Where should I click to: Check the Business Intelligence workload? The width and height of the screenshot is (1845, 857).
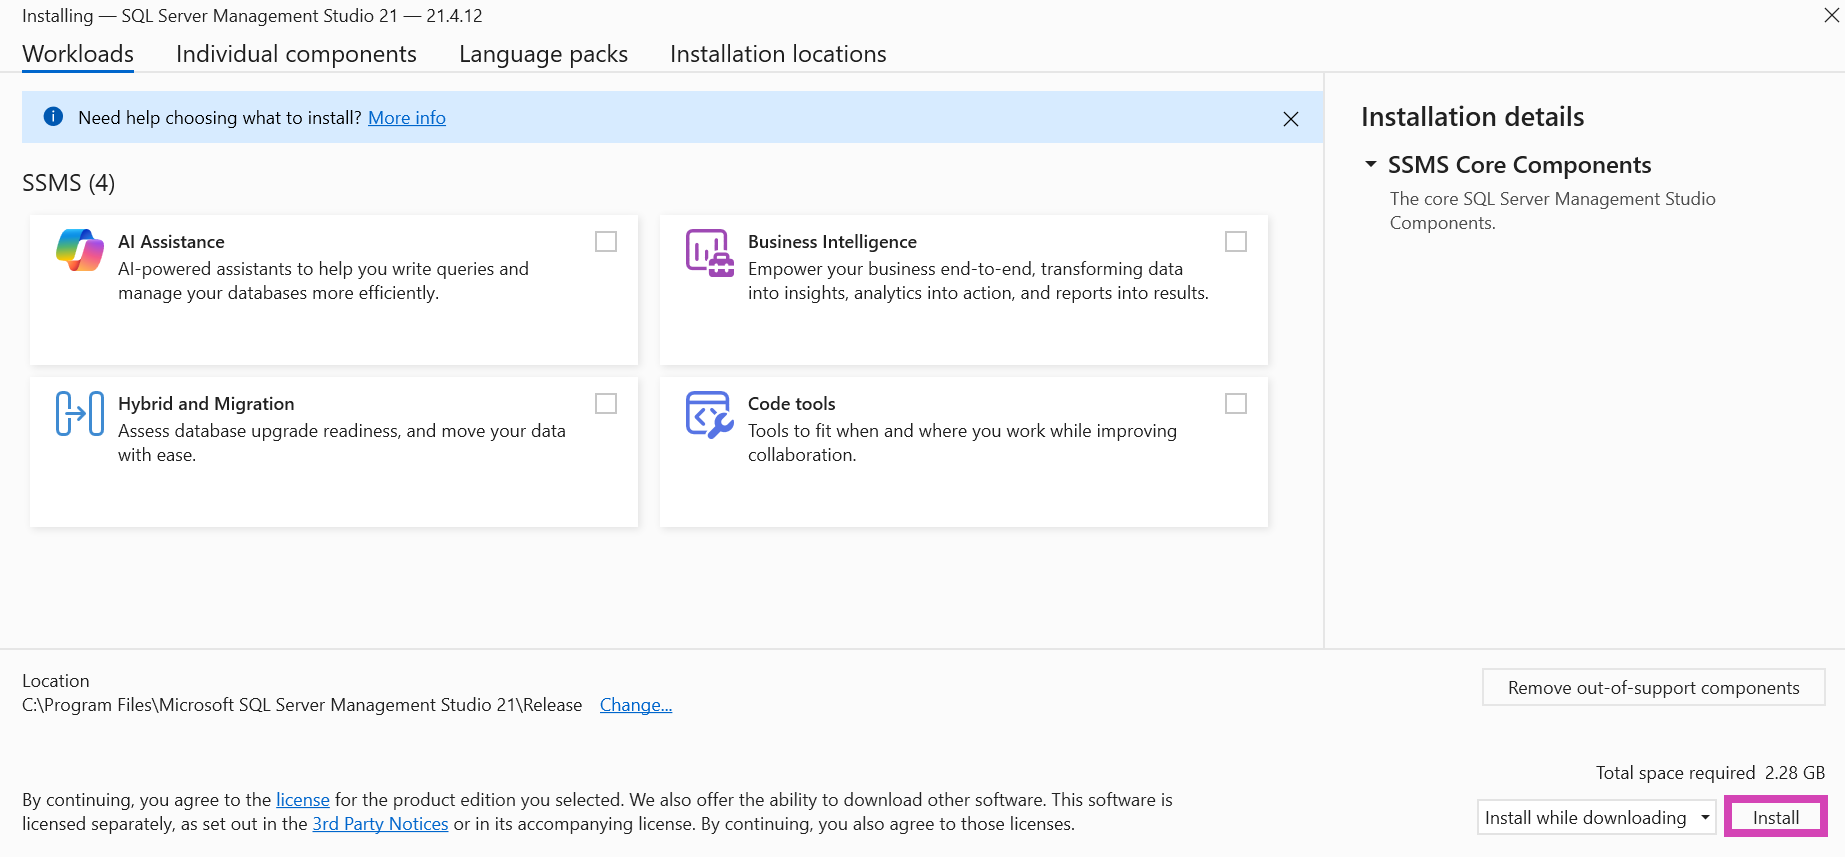pyautogui.click(x=1236, y=242)
